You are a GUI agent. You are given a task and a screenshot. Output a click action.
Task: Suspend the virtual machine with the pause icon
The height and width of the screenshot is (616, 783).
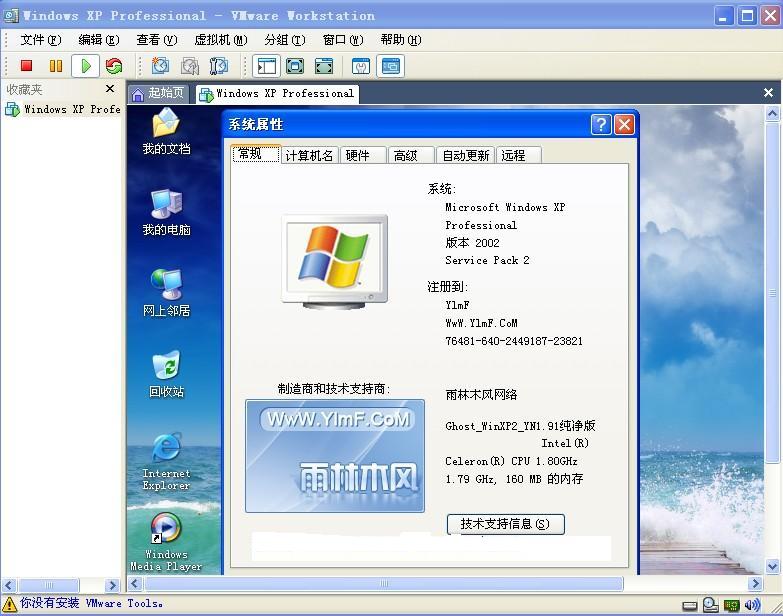[x=56, y=66]
